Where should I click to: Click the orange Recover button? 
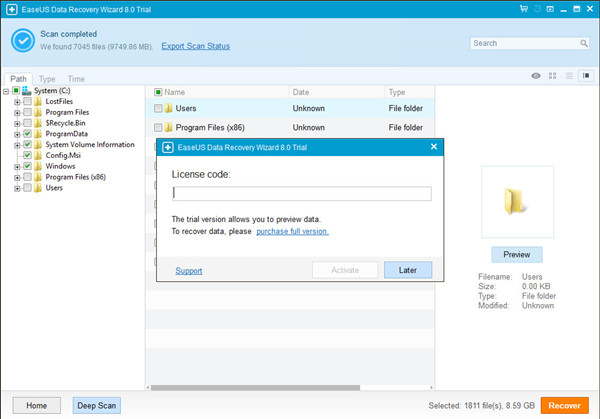coord(564,406)
